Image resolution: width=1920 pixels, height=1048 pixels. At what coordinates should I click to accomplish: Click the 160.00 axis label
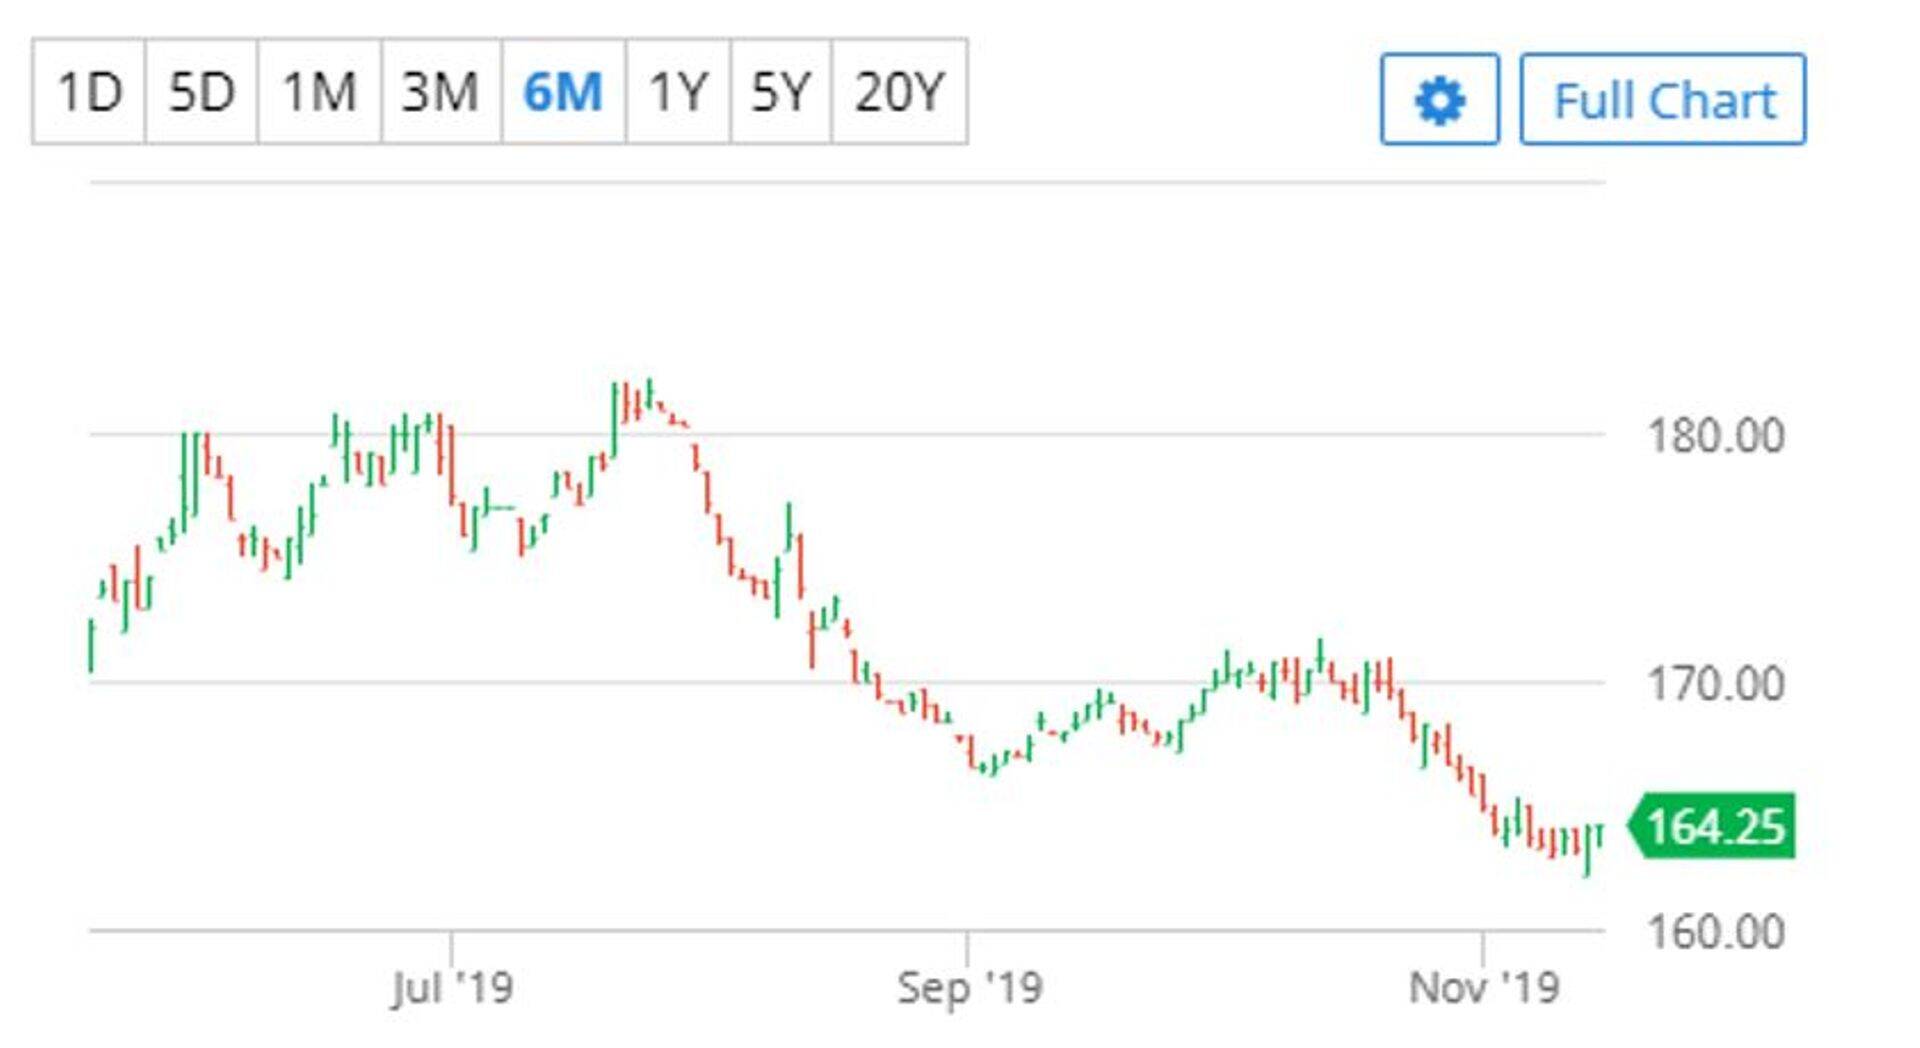[x=1715, y=932]
